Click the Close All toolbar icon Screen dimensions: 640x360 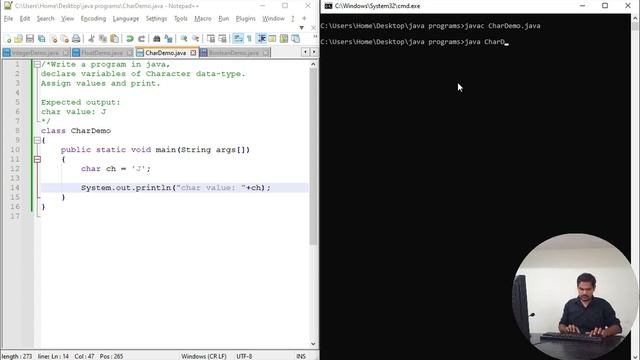pos(64,39)
